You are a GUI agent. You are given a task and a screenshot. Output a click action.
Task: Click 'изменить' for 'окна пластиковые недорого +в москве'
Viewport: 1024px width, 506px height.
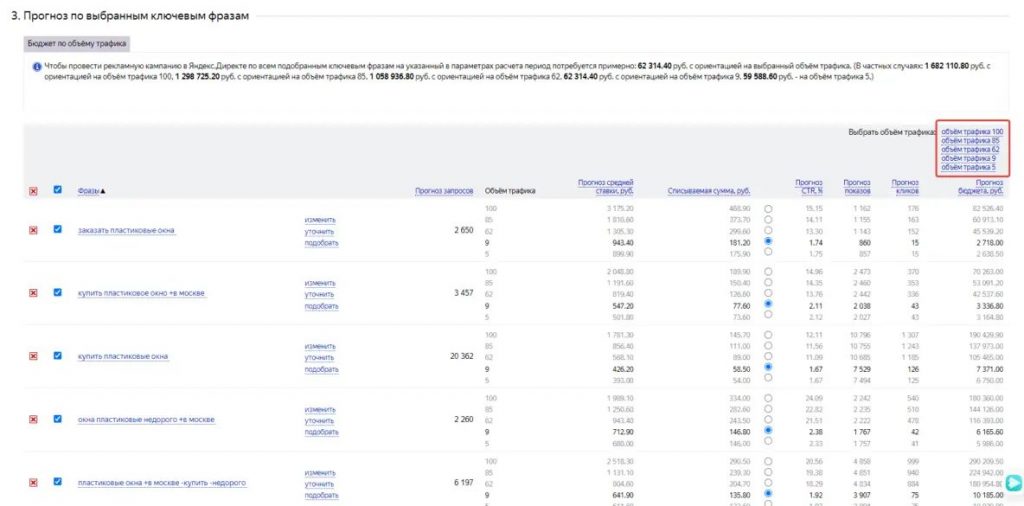coord(320,409)
